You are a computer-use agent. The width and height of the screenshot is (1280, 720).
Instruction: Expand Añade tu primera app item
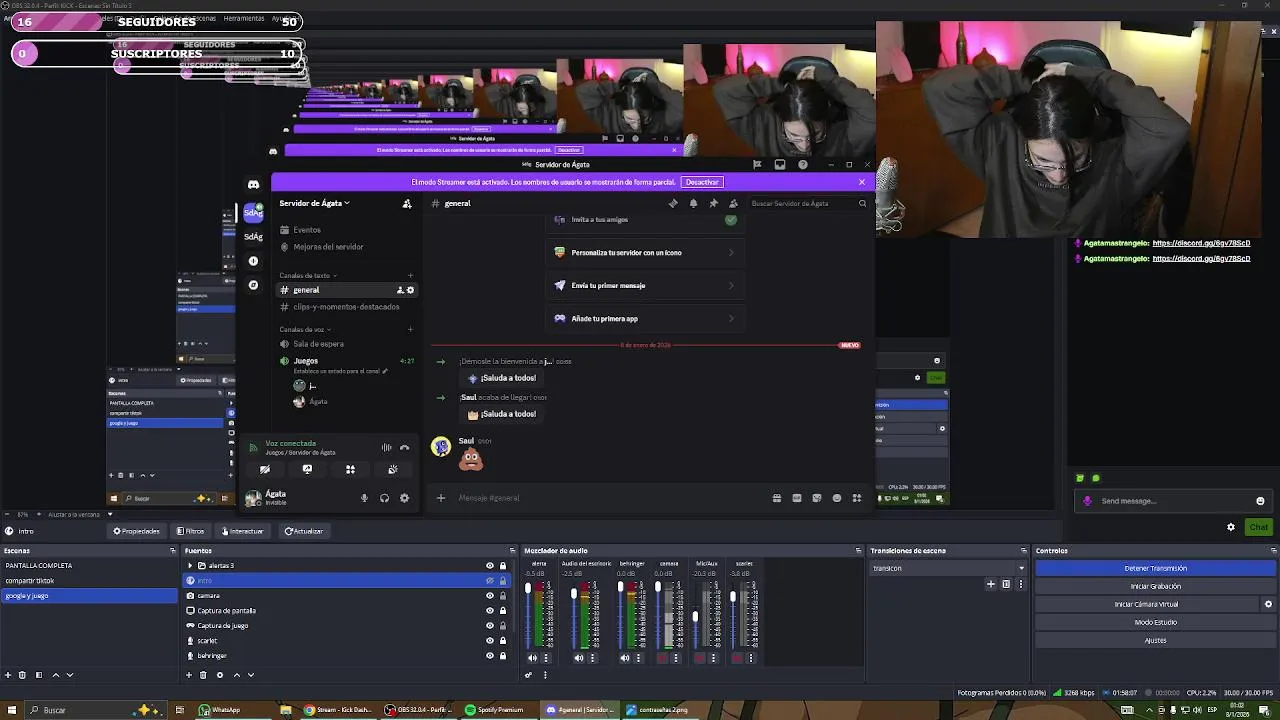tap(645, 319)
